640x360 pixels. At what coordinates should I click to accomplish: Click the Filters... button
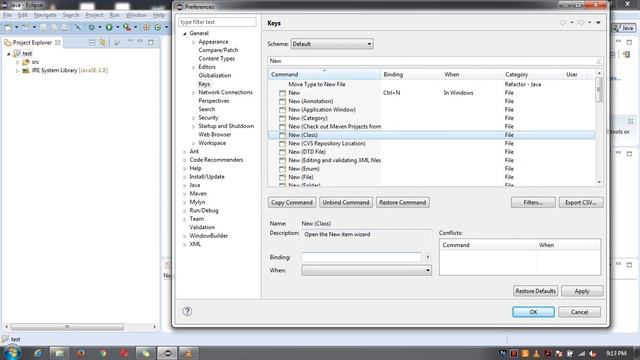[x=533, y=202]
